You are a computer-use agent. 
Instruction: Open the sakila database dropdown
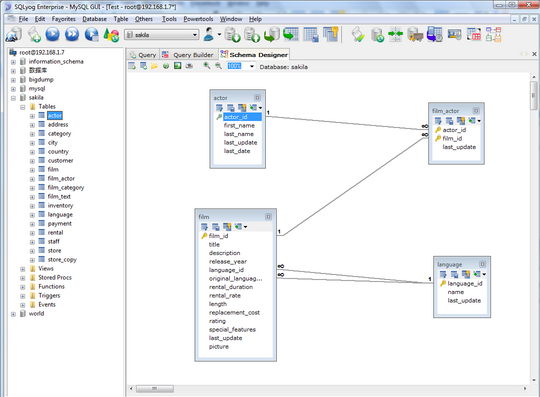(195, 35)
